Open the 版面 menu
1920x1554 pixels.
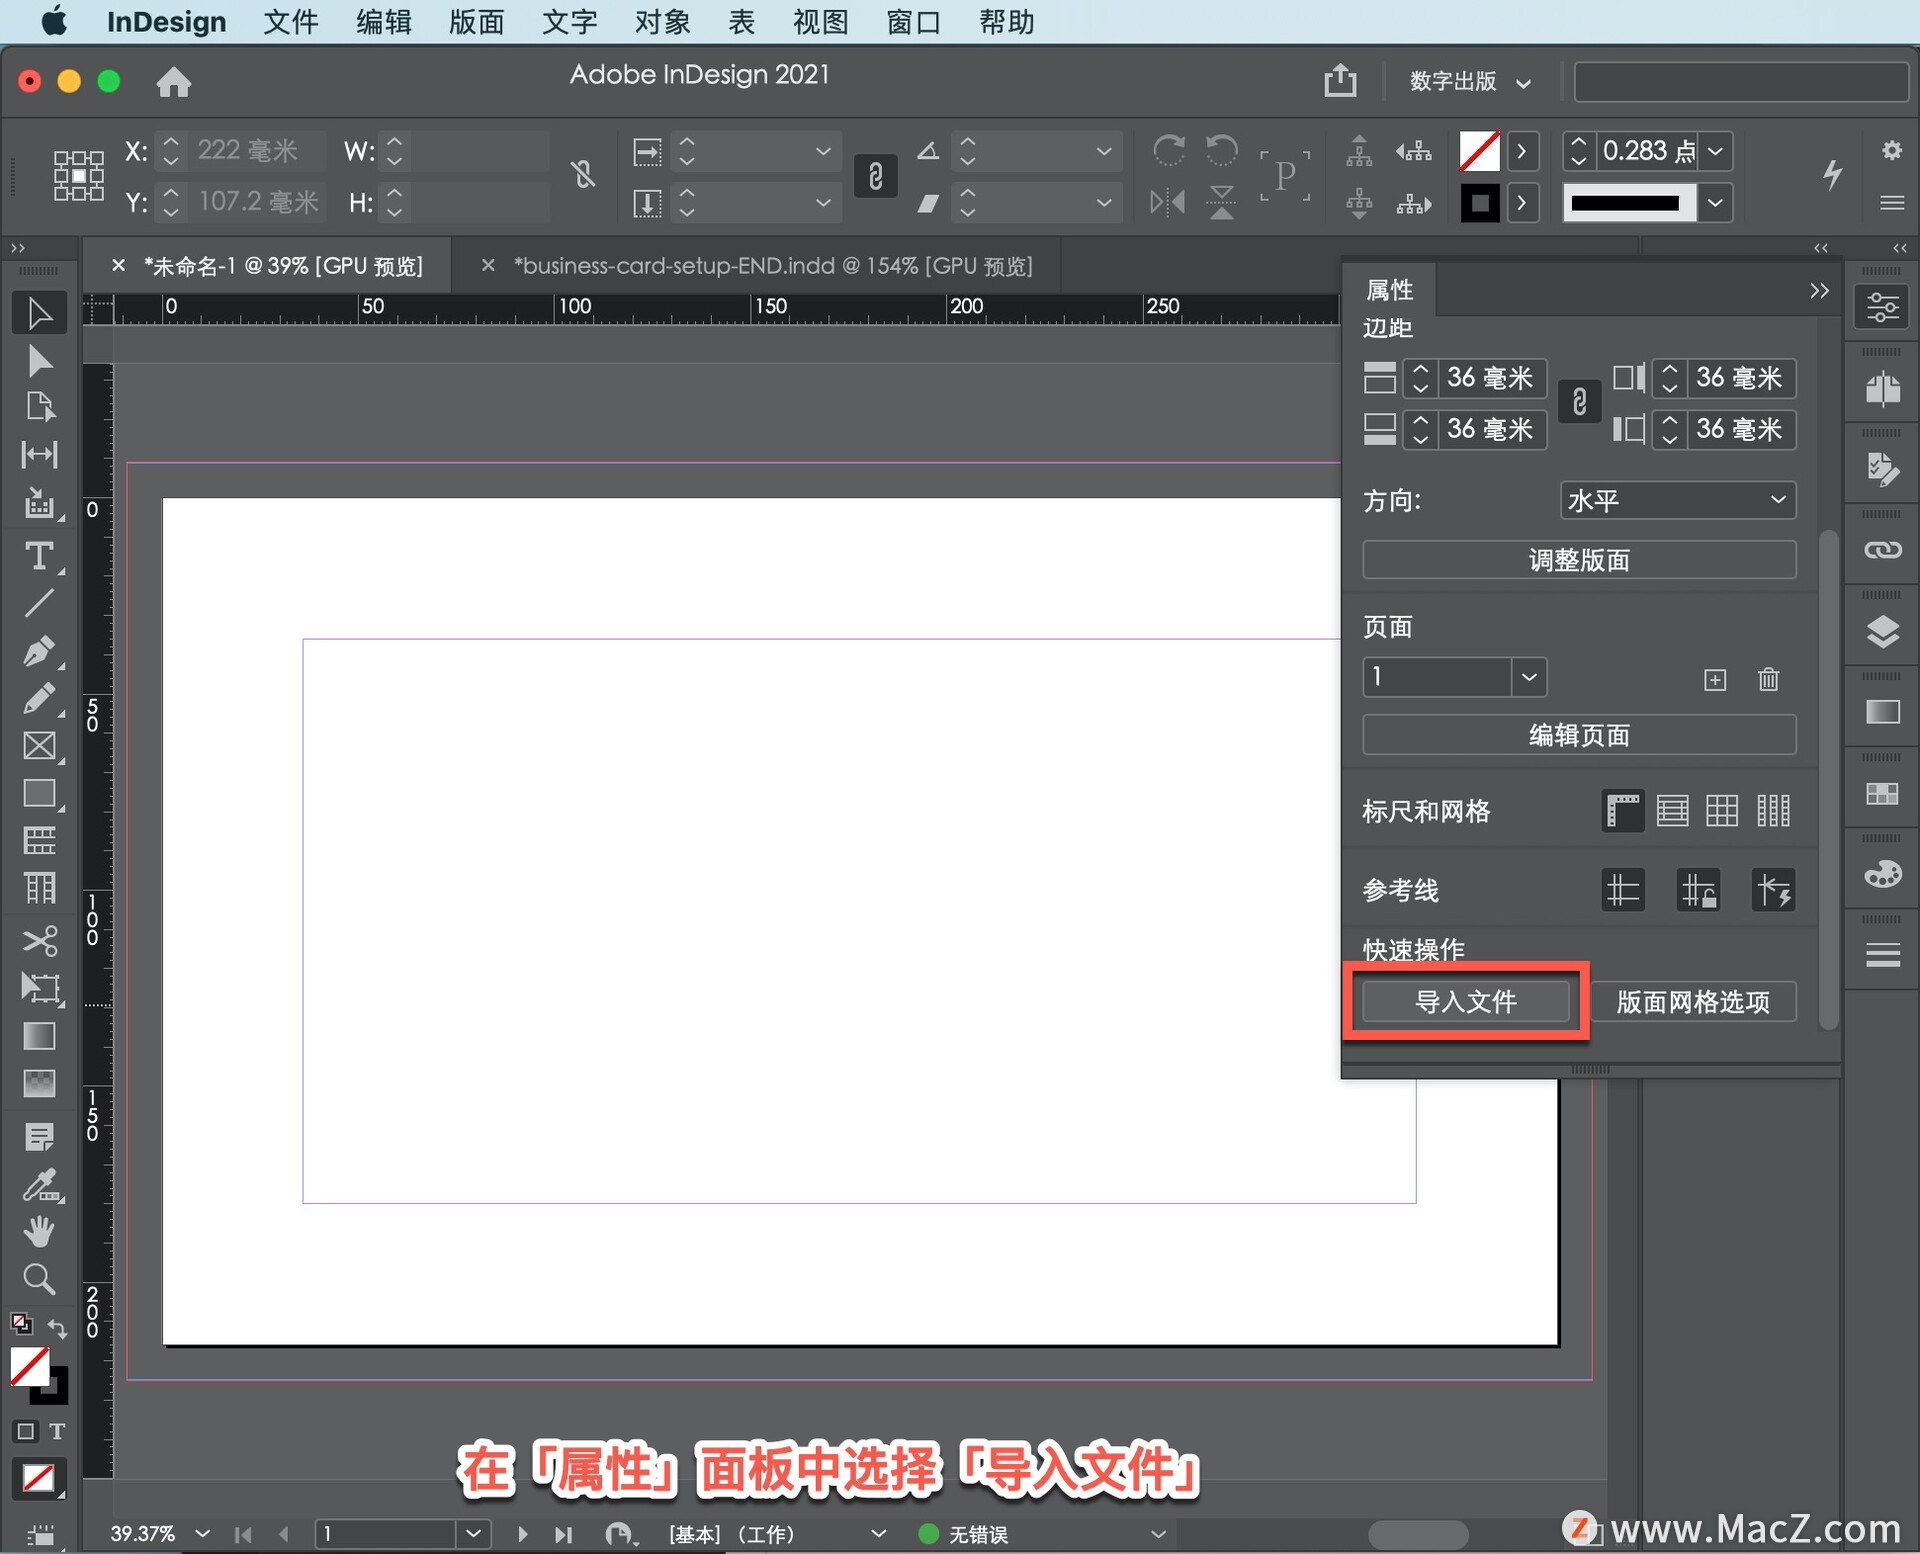476,22
